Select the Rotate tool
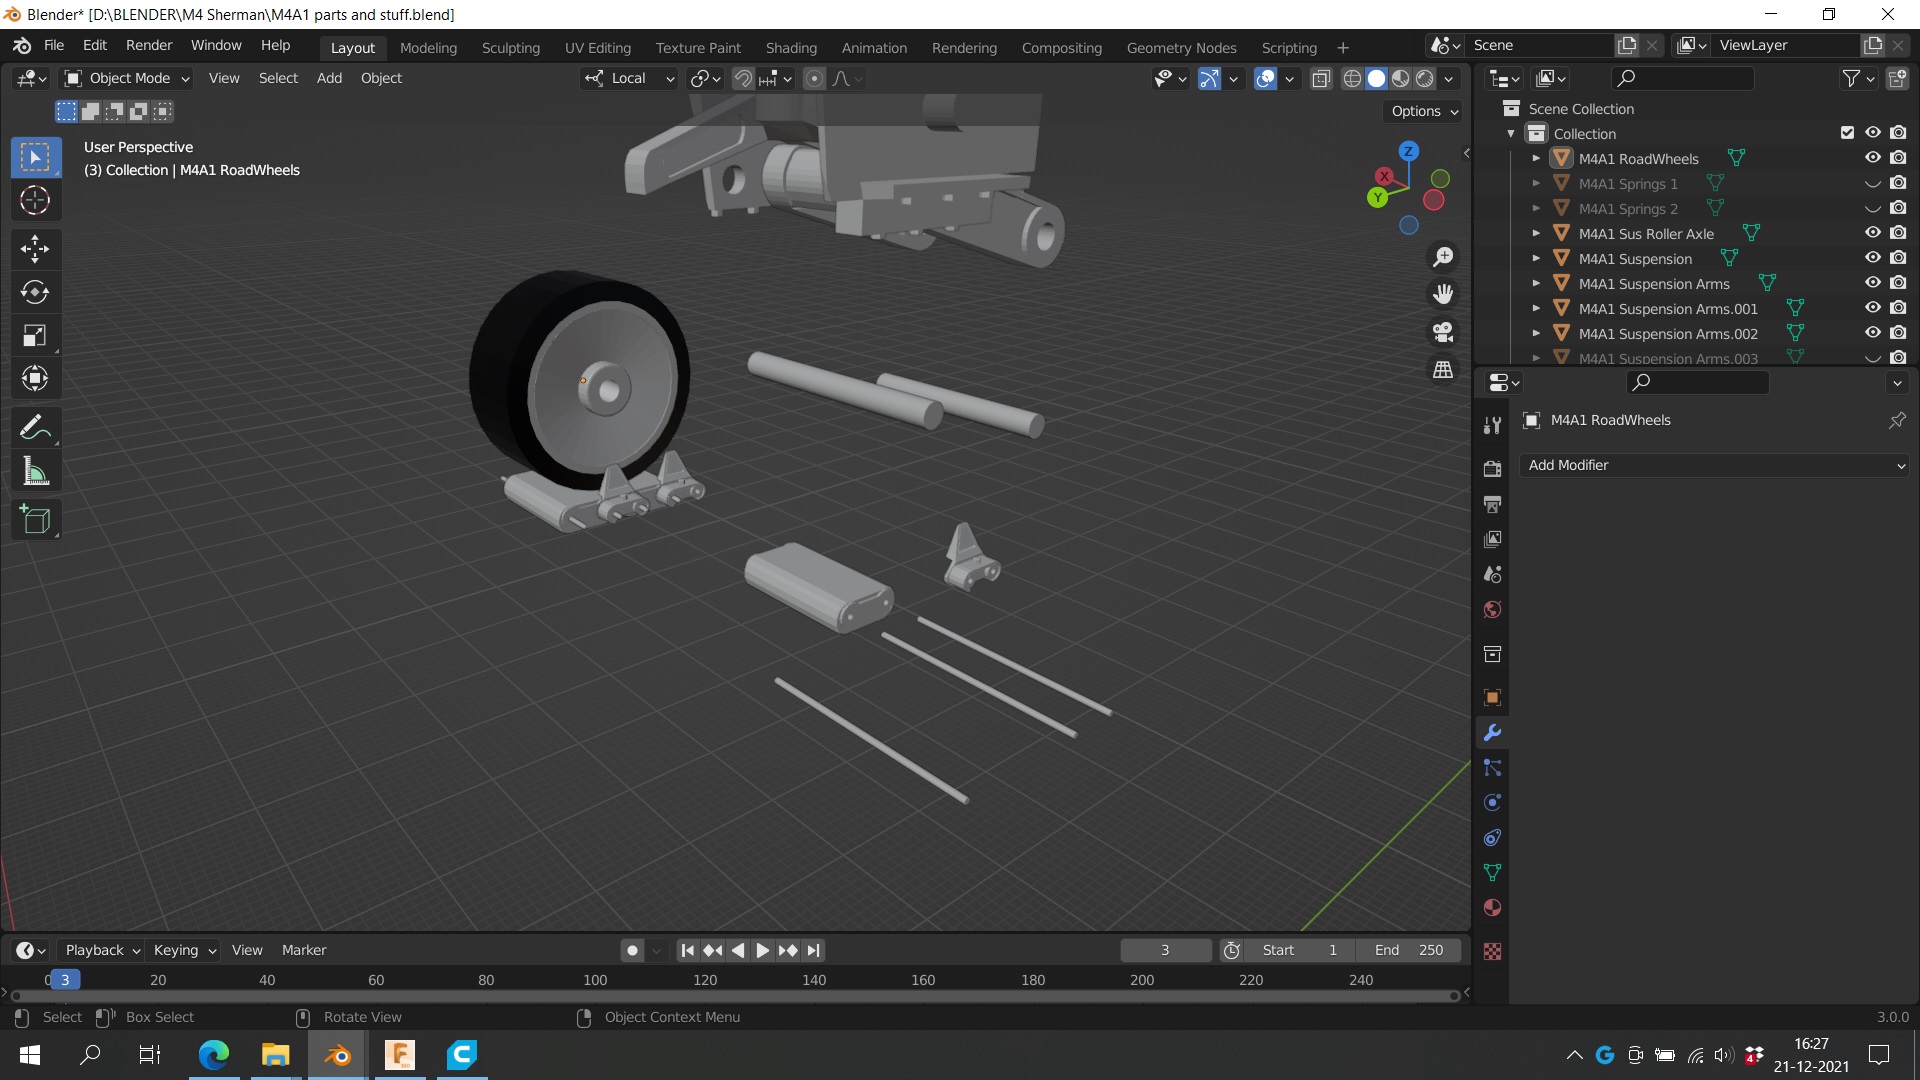The image size is (1920, 1080). pos(35,292)
